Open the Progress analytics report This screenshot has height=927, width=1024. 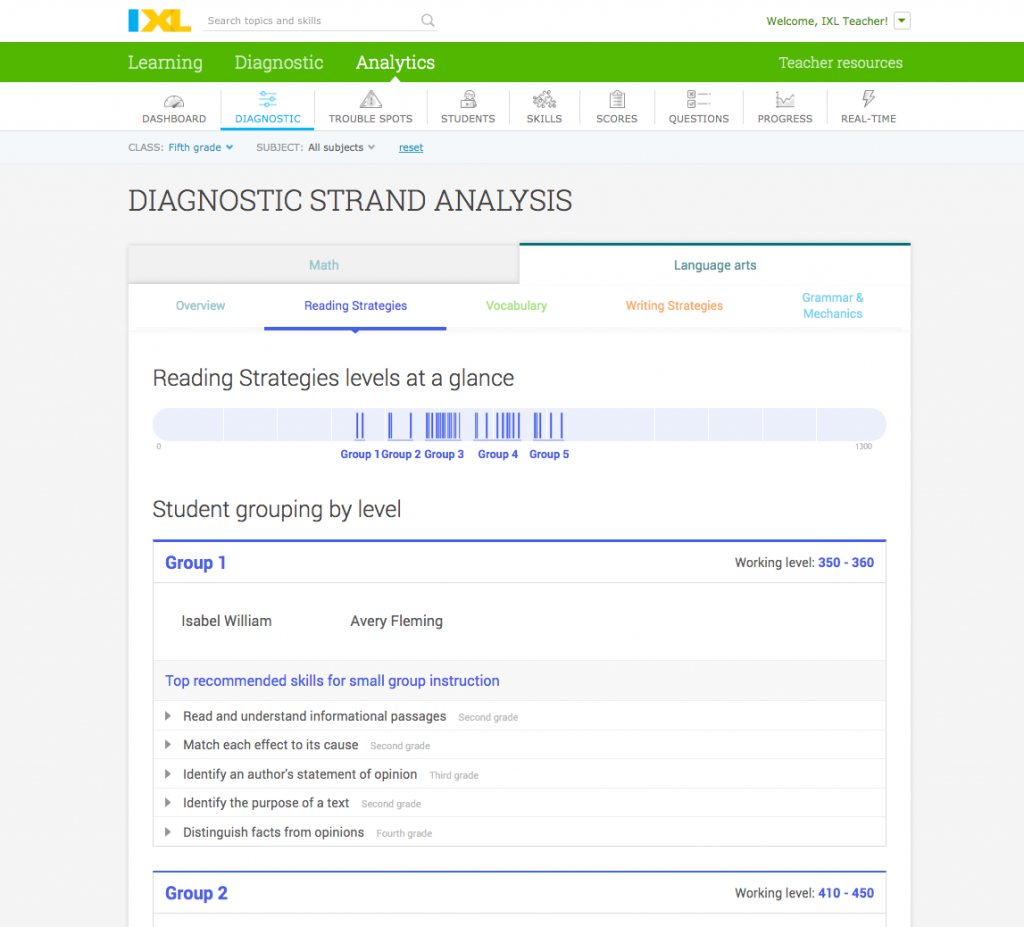pos(784,106)
